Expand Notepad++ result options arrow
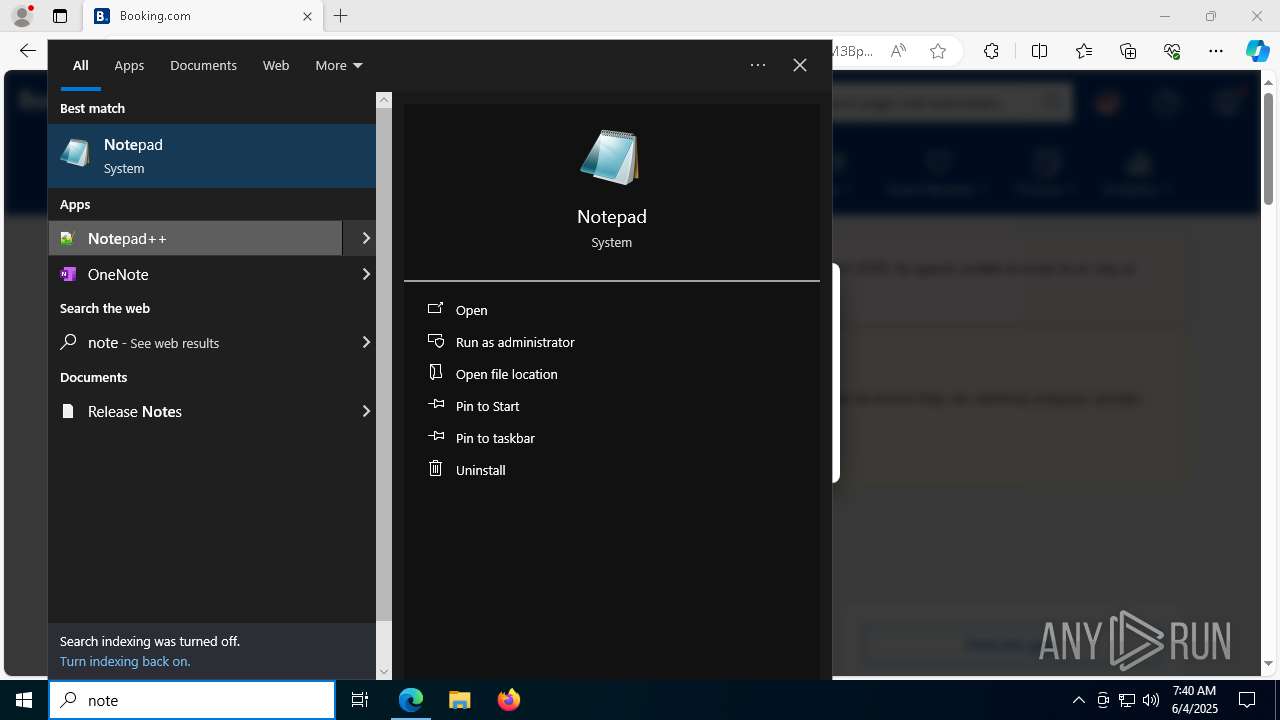Screen dimensions: 1280x720 [x=365, y=238]
